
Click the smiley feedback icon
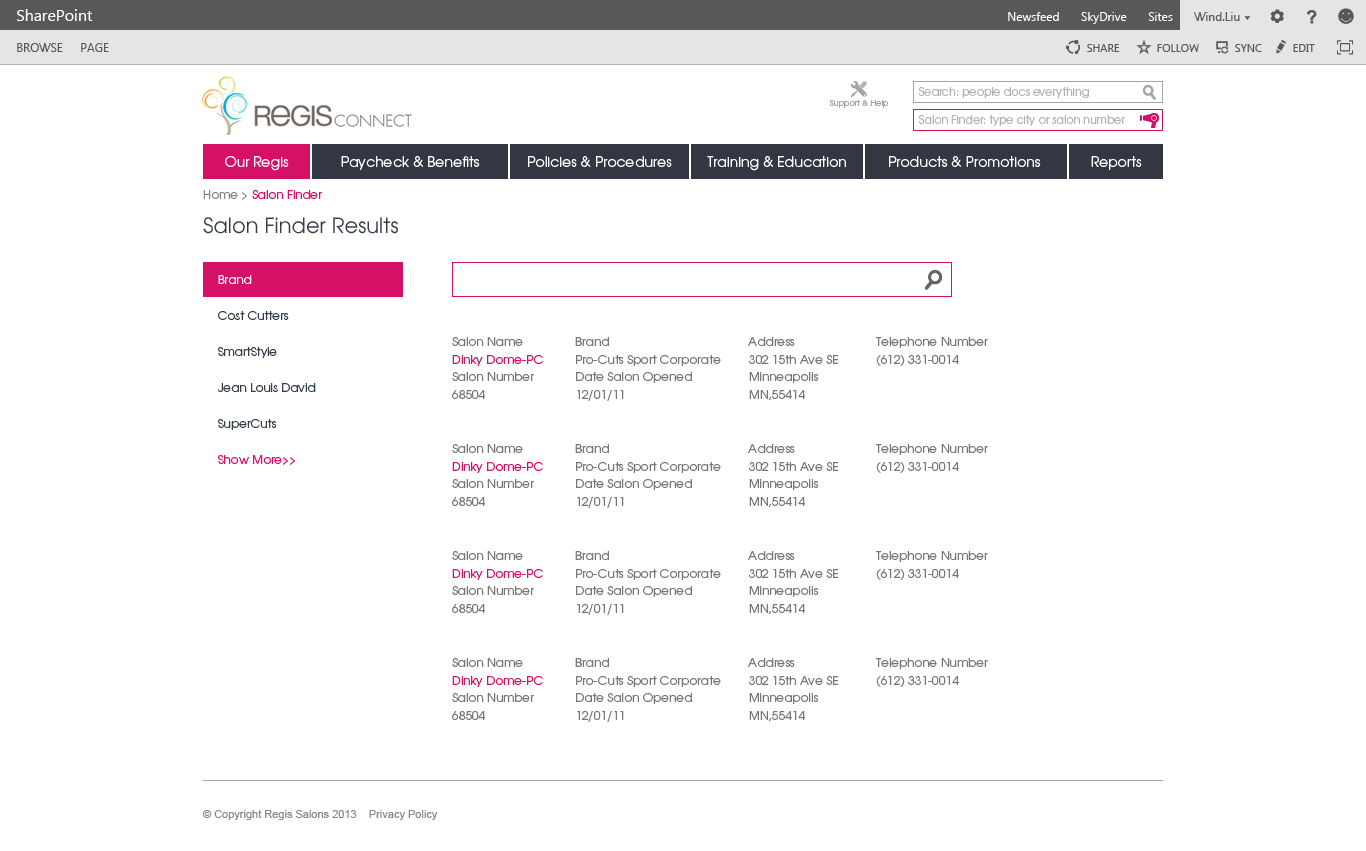[x=1346, y=16]
